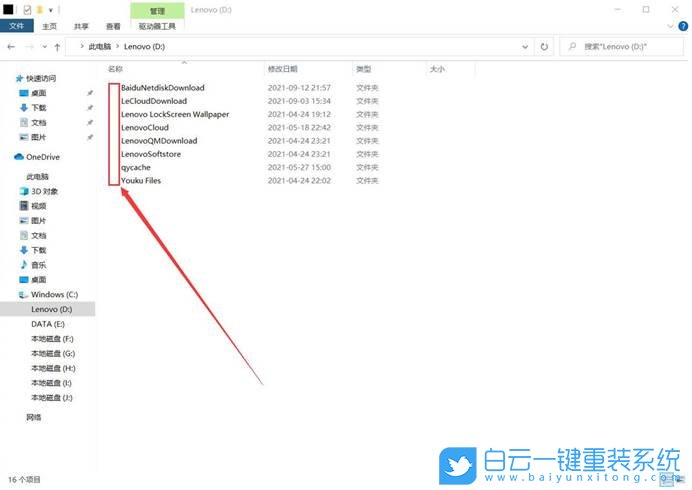Screen dimensions: 692x490
Task: Click 此电脑 in the address breadcrumb
Action: coord(100,46)
